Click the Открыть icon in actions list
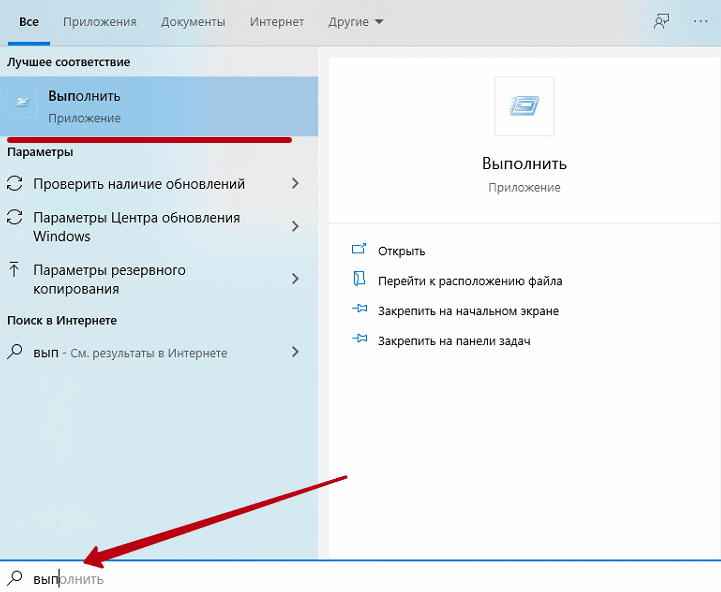The width and height of the screenshot is (721, 592). point(360,250)
